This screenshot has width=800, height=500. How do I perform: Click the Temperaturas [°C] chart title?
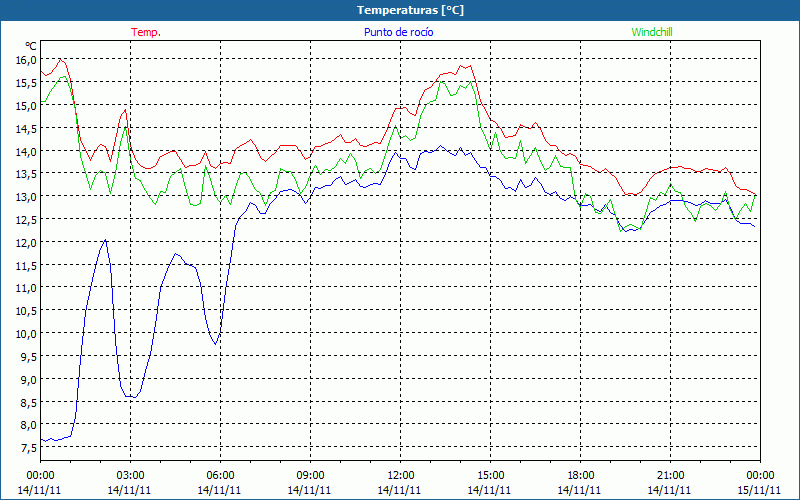point(410,10)
